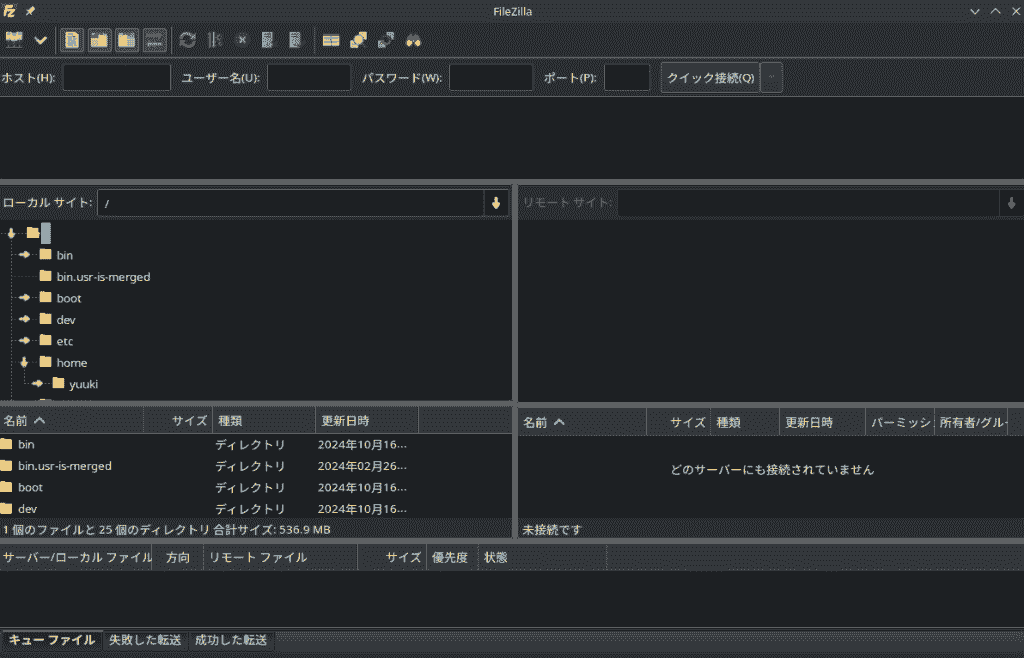The image size is (1024, 658).
Task: Switch to the キュー ファイル tab
Action: click(x=52, y=640)
